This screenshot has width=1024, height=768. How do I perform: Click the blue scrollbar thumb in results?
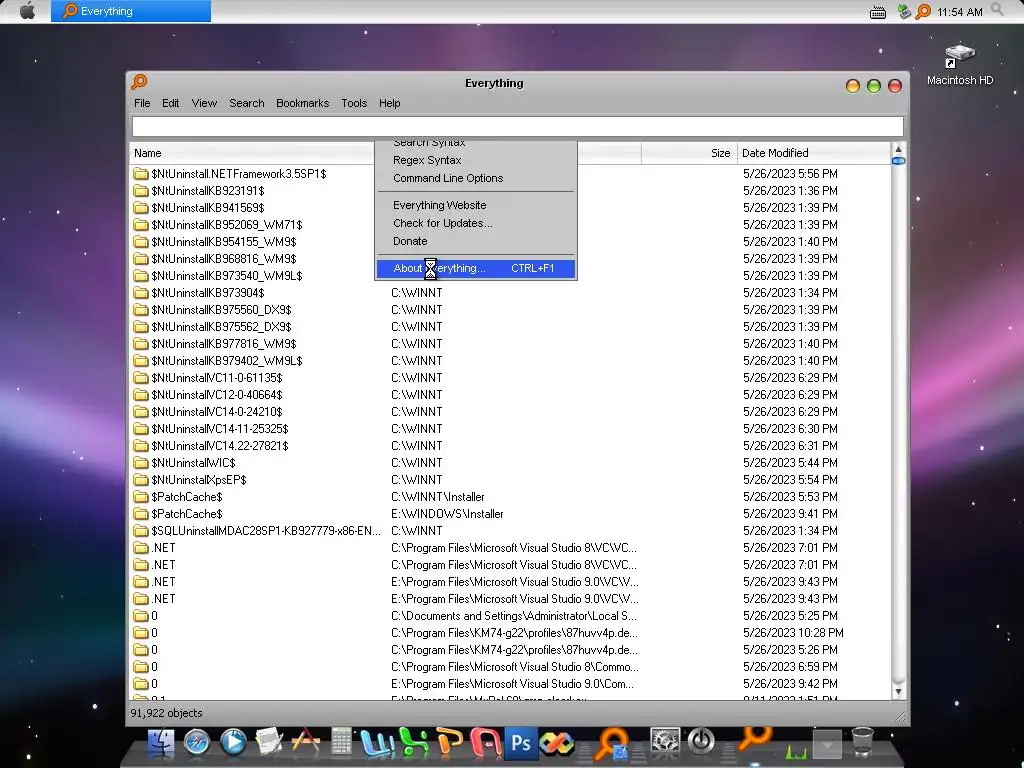click(898, 161)
